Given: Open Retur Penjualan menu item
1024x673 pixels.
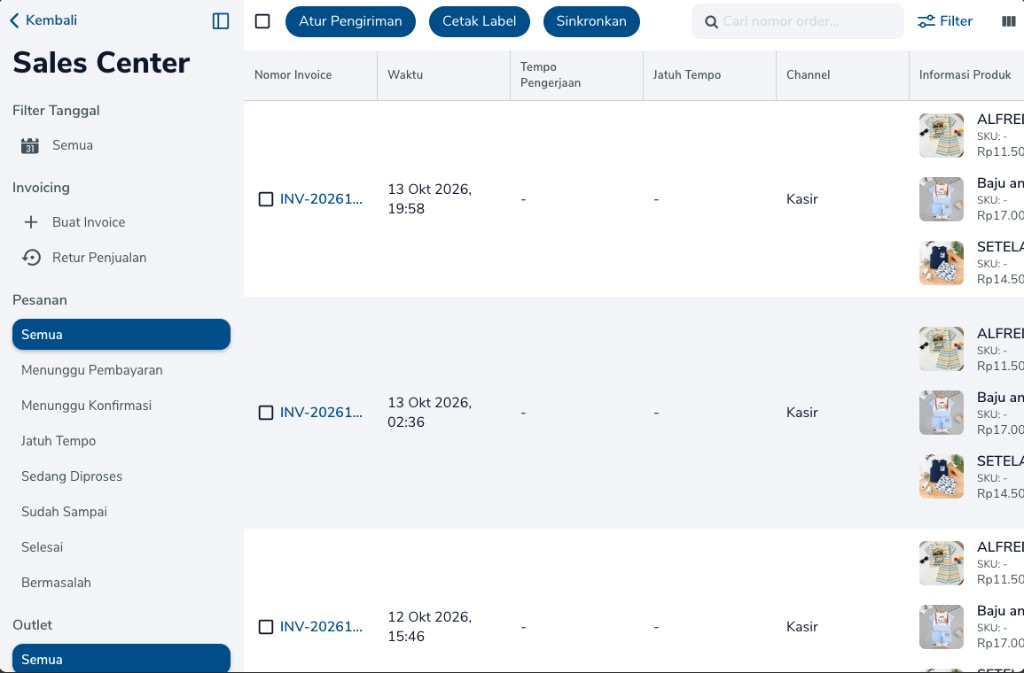Looking at the screenshot, I should click(99, 258).
